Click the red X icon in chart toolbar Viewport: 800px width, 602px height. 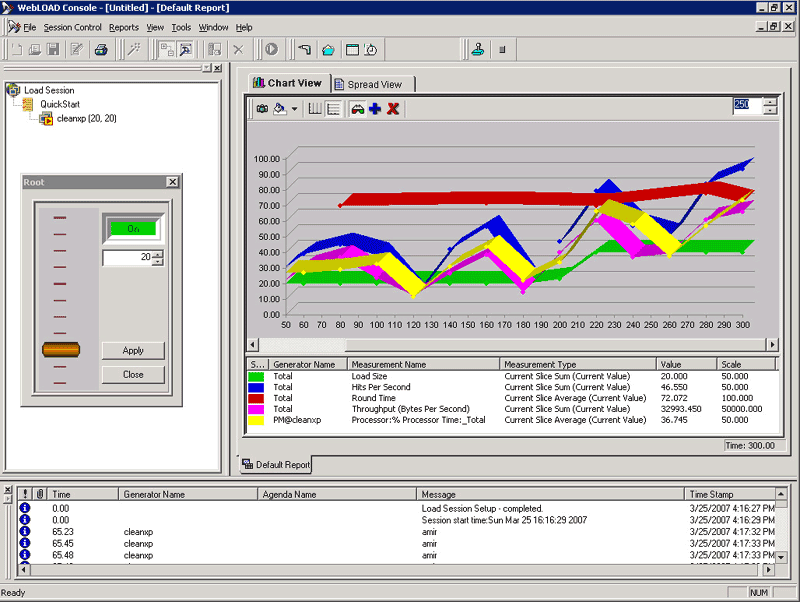[393, 109]
